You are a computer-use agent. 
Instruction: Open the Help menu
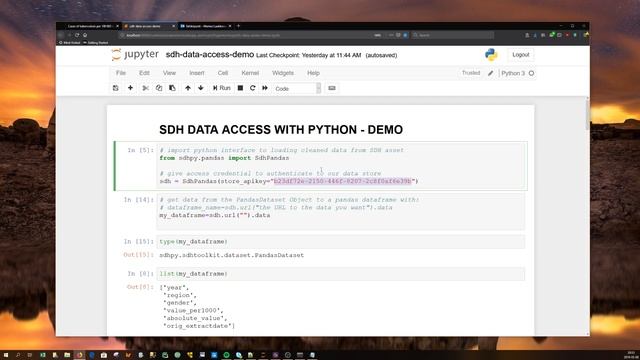(x=313, y=73)
